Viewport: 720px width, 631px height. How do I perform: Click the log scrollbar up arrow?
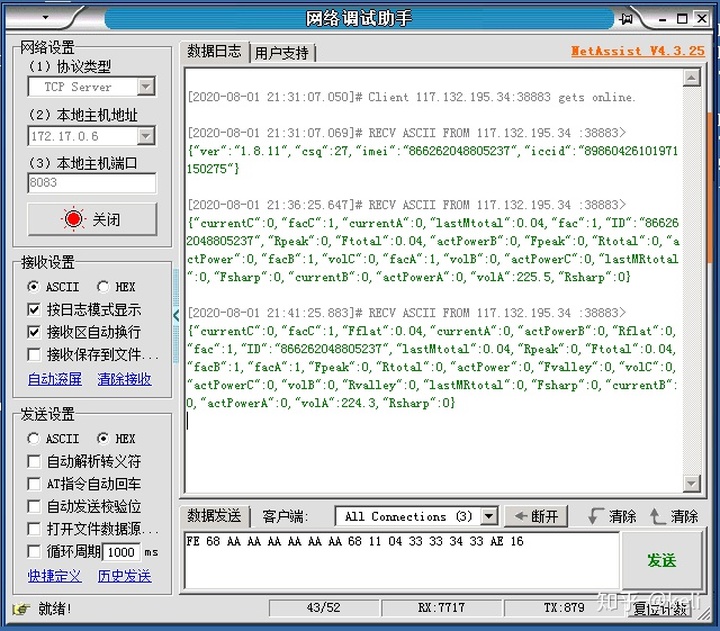[x=691, y=78]
